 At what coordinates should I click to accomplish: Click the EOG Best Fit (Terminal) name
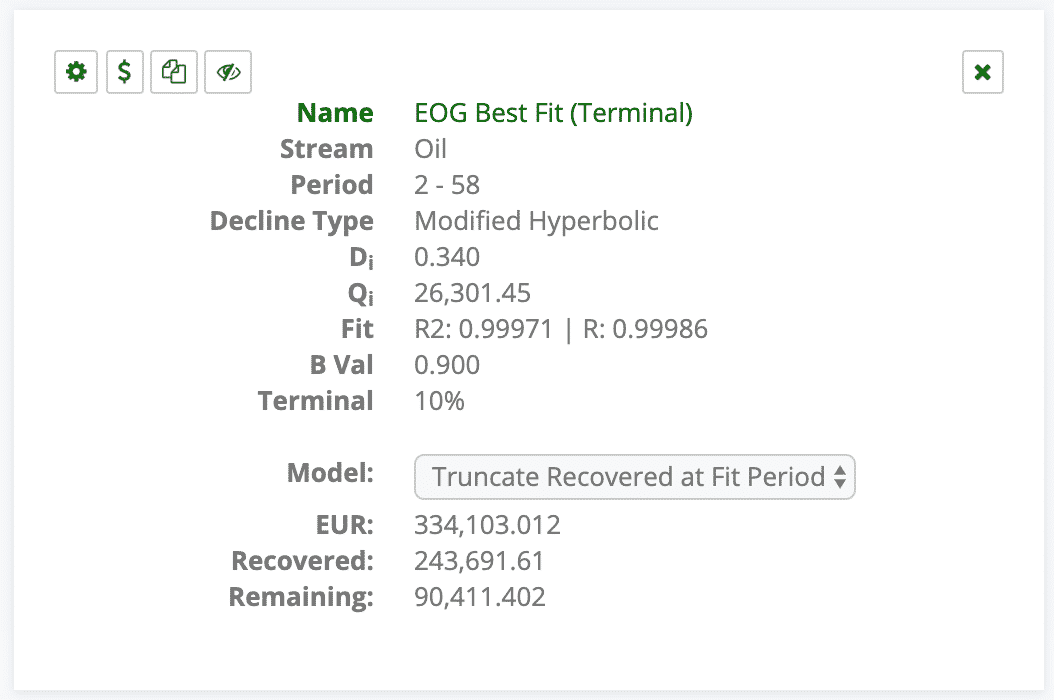(553, 113)
